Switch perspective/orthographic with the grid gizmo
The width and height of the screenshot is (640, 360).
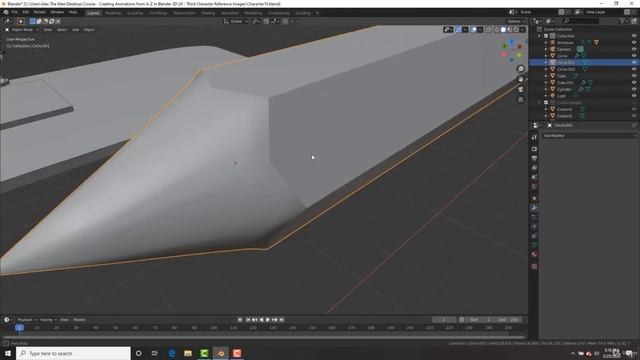point(521,100)
